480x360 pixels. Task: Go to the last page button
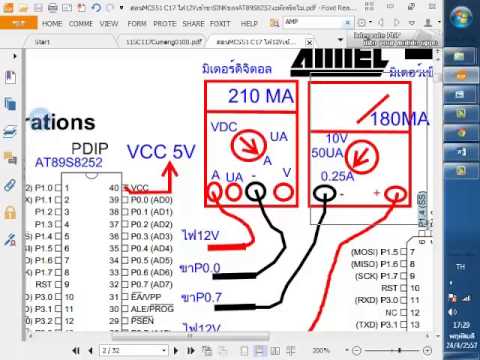[191, 351]
